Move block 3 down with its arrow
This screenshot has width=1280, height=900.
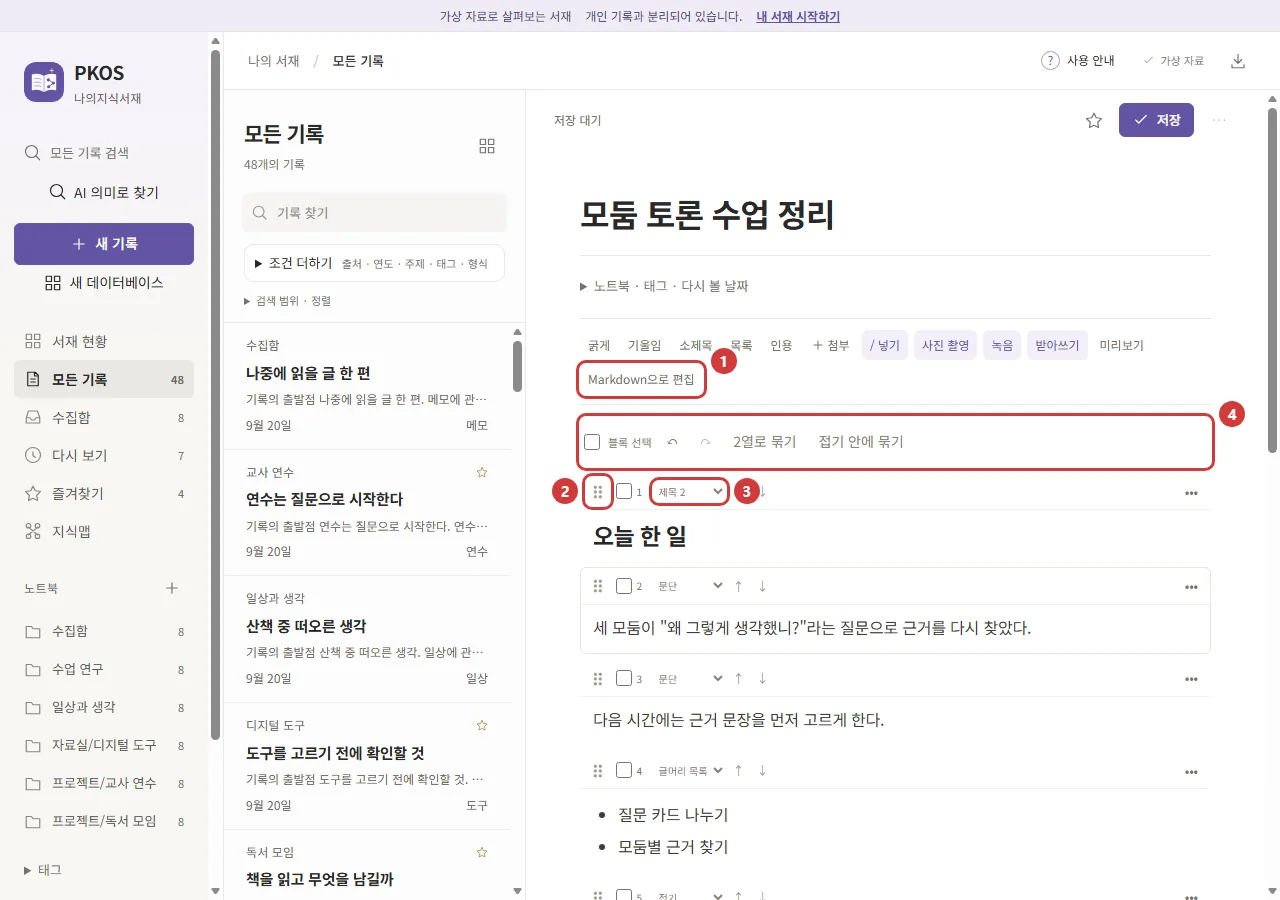pos(762,678)
